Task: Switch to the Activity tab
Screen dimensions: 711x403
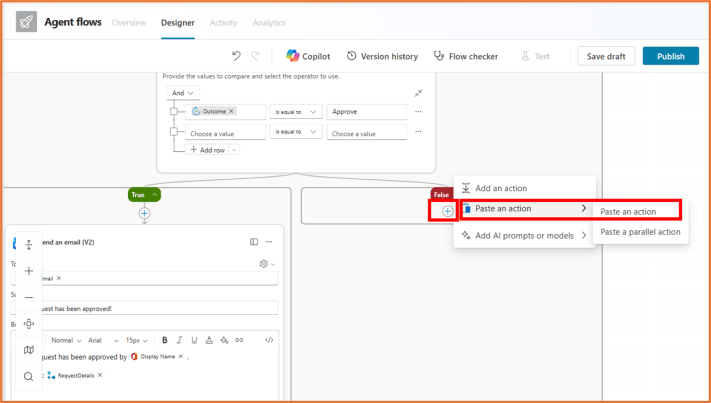Action: [x=223, y=23]
